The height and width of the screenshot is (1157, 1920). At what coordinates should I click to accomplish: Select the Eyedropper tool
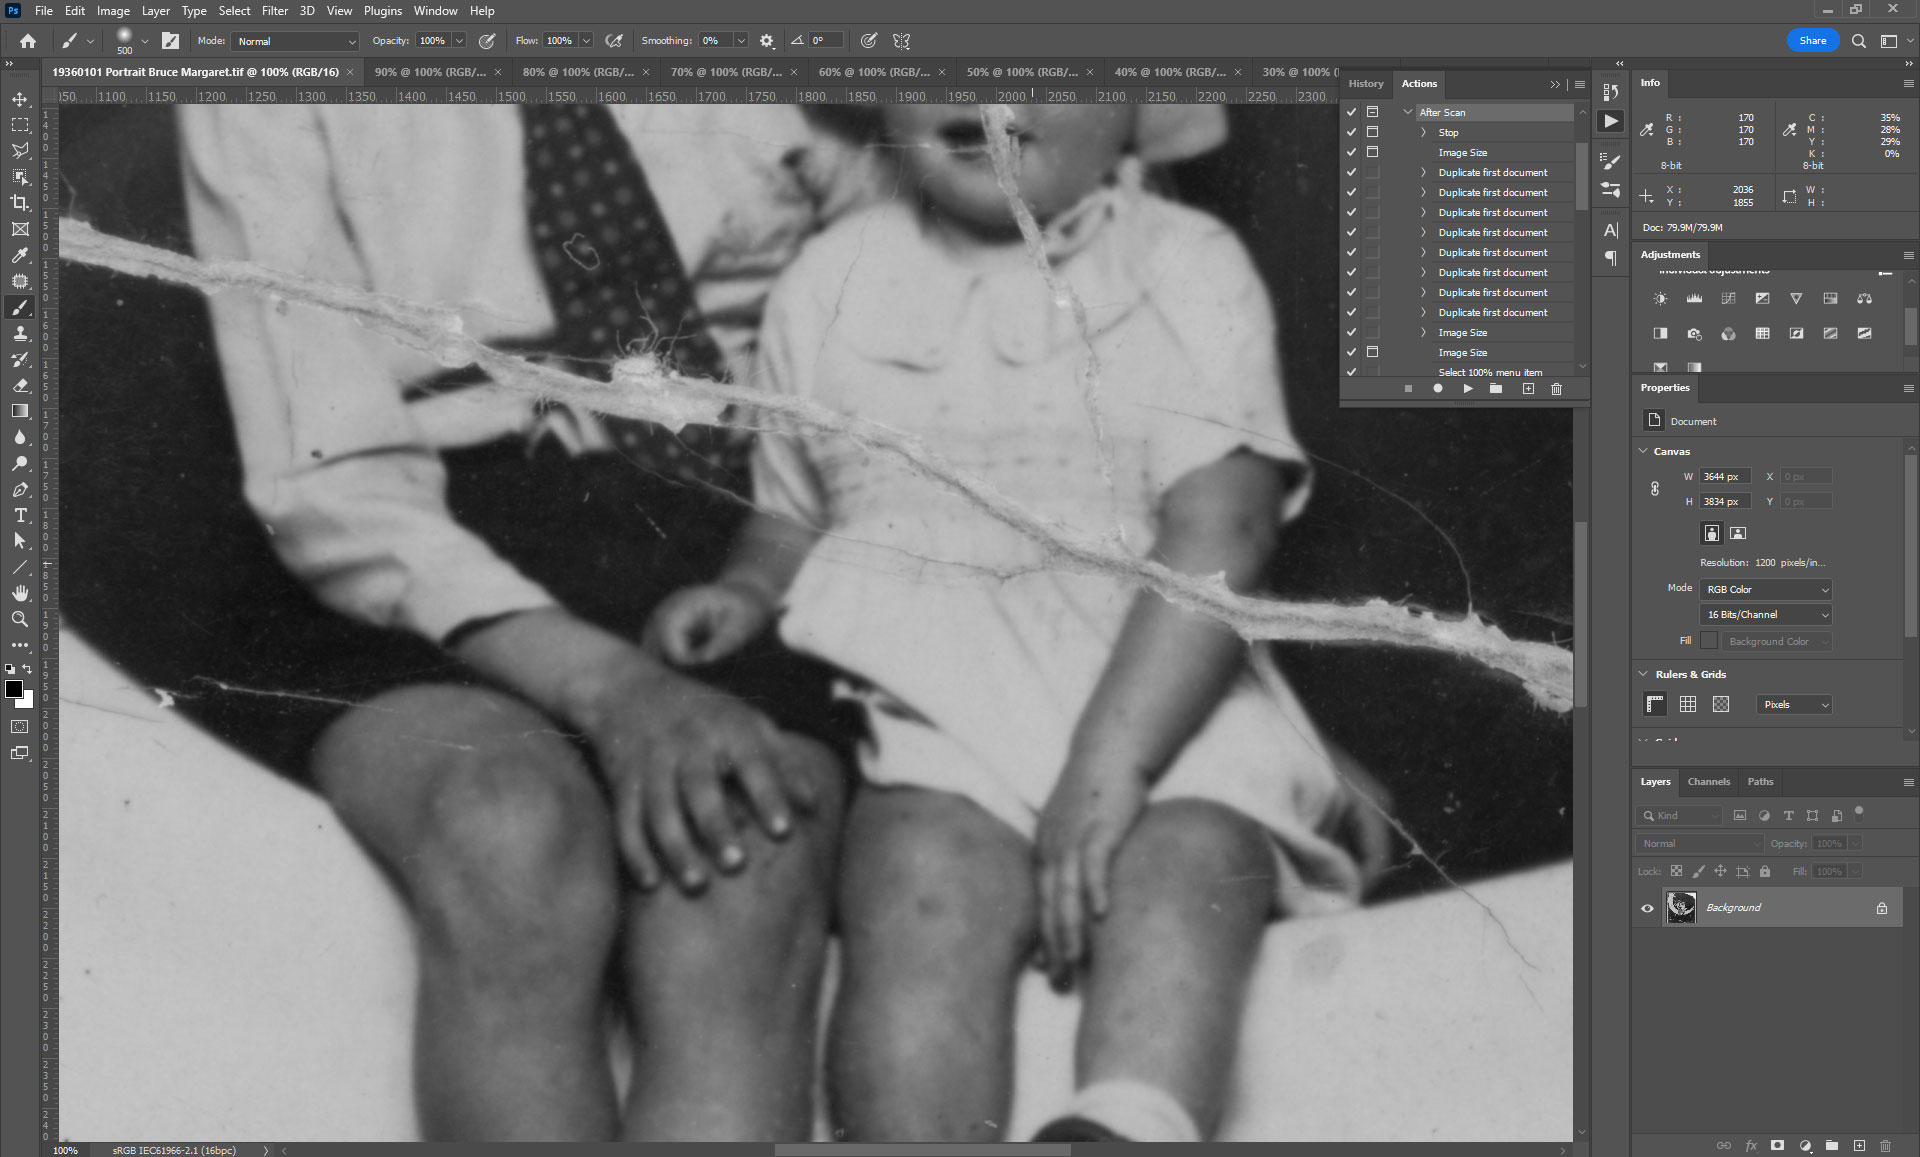pos(20,255)
